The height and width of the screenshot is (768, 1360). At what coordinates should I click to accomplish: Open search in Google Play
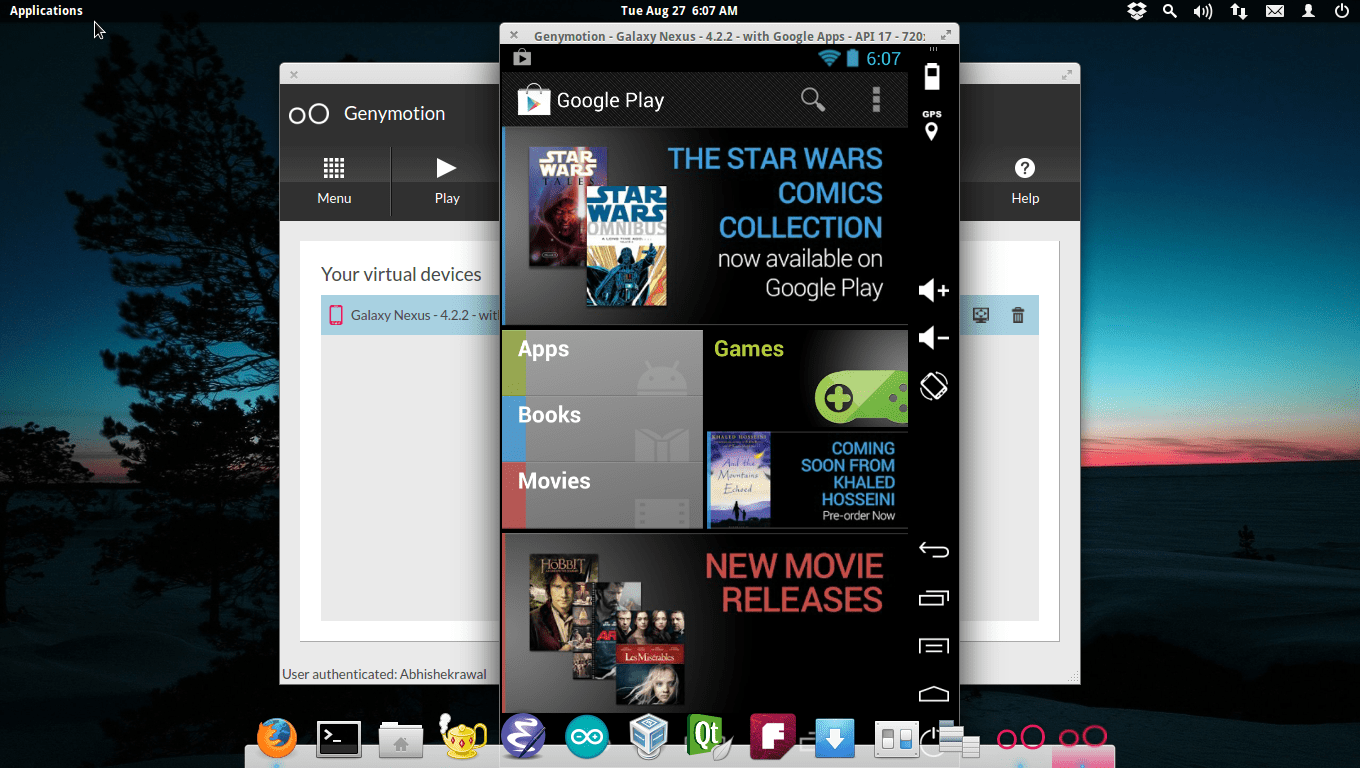pyautogui.click(x=813, y=100)
